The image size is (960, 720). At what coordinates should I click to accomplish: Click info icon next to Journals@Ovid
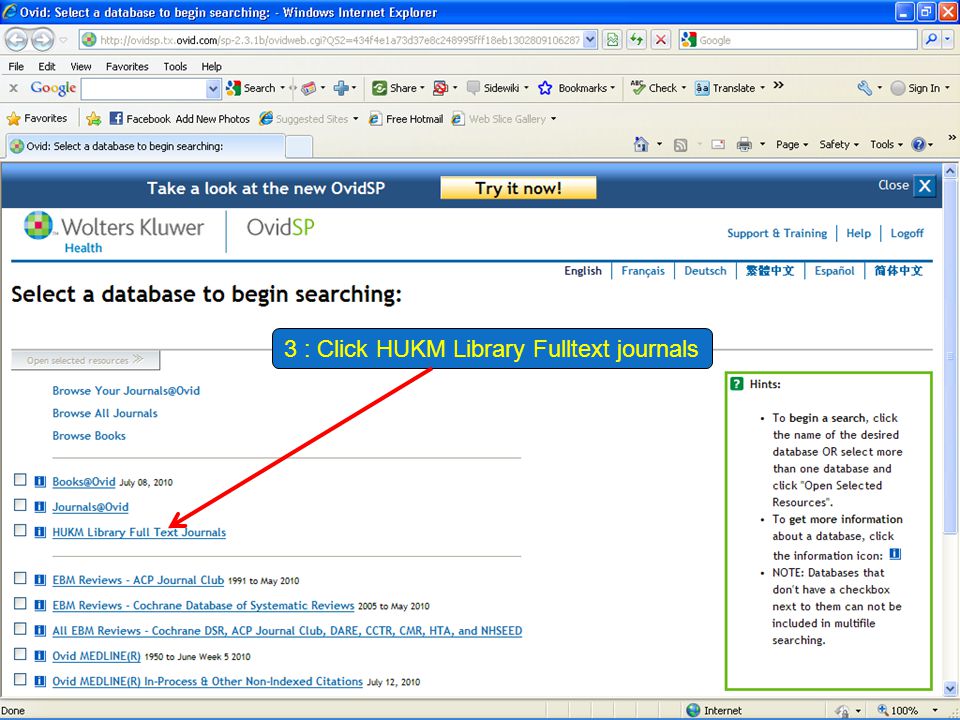40,507
